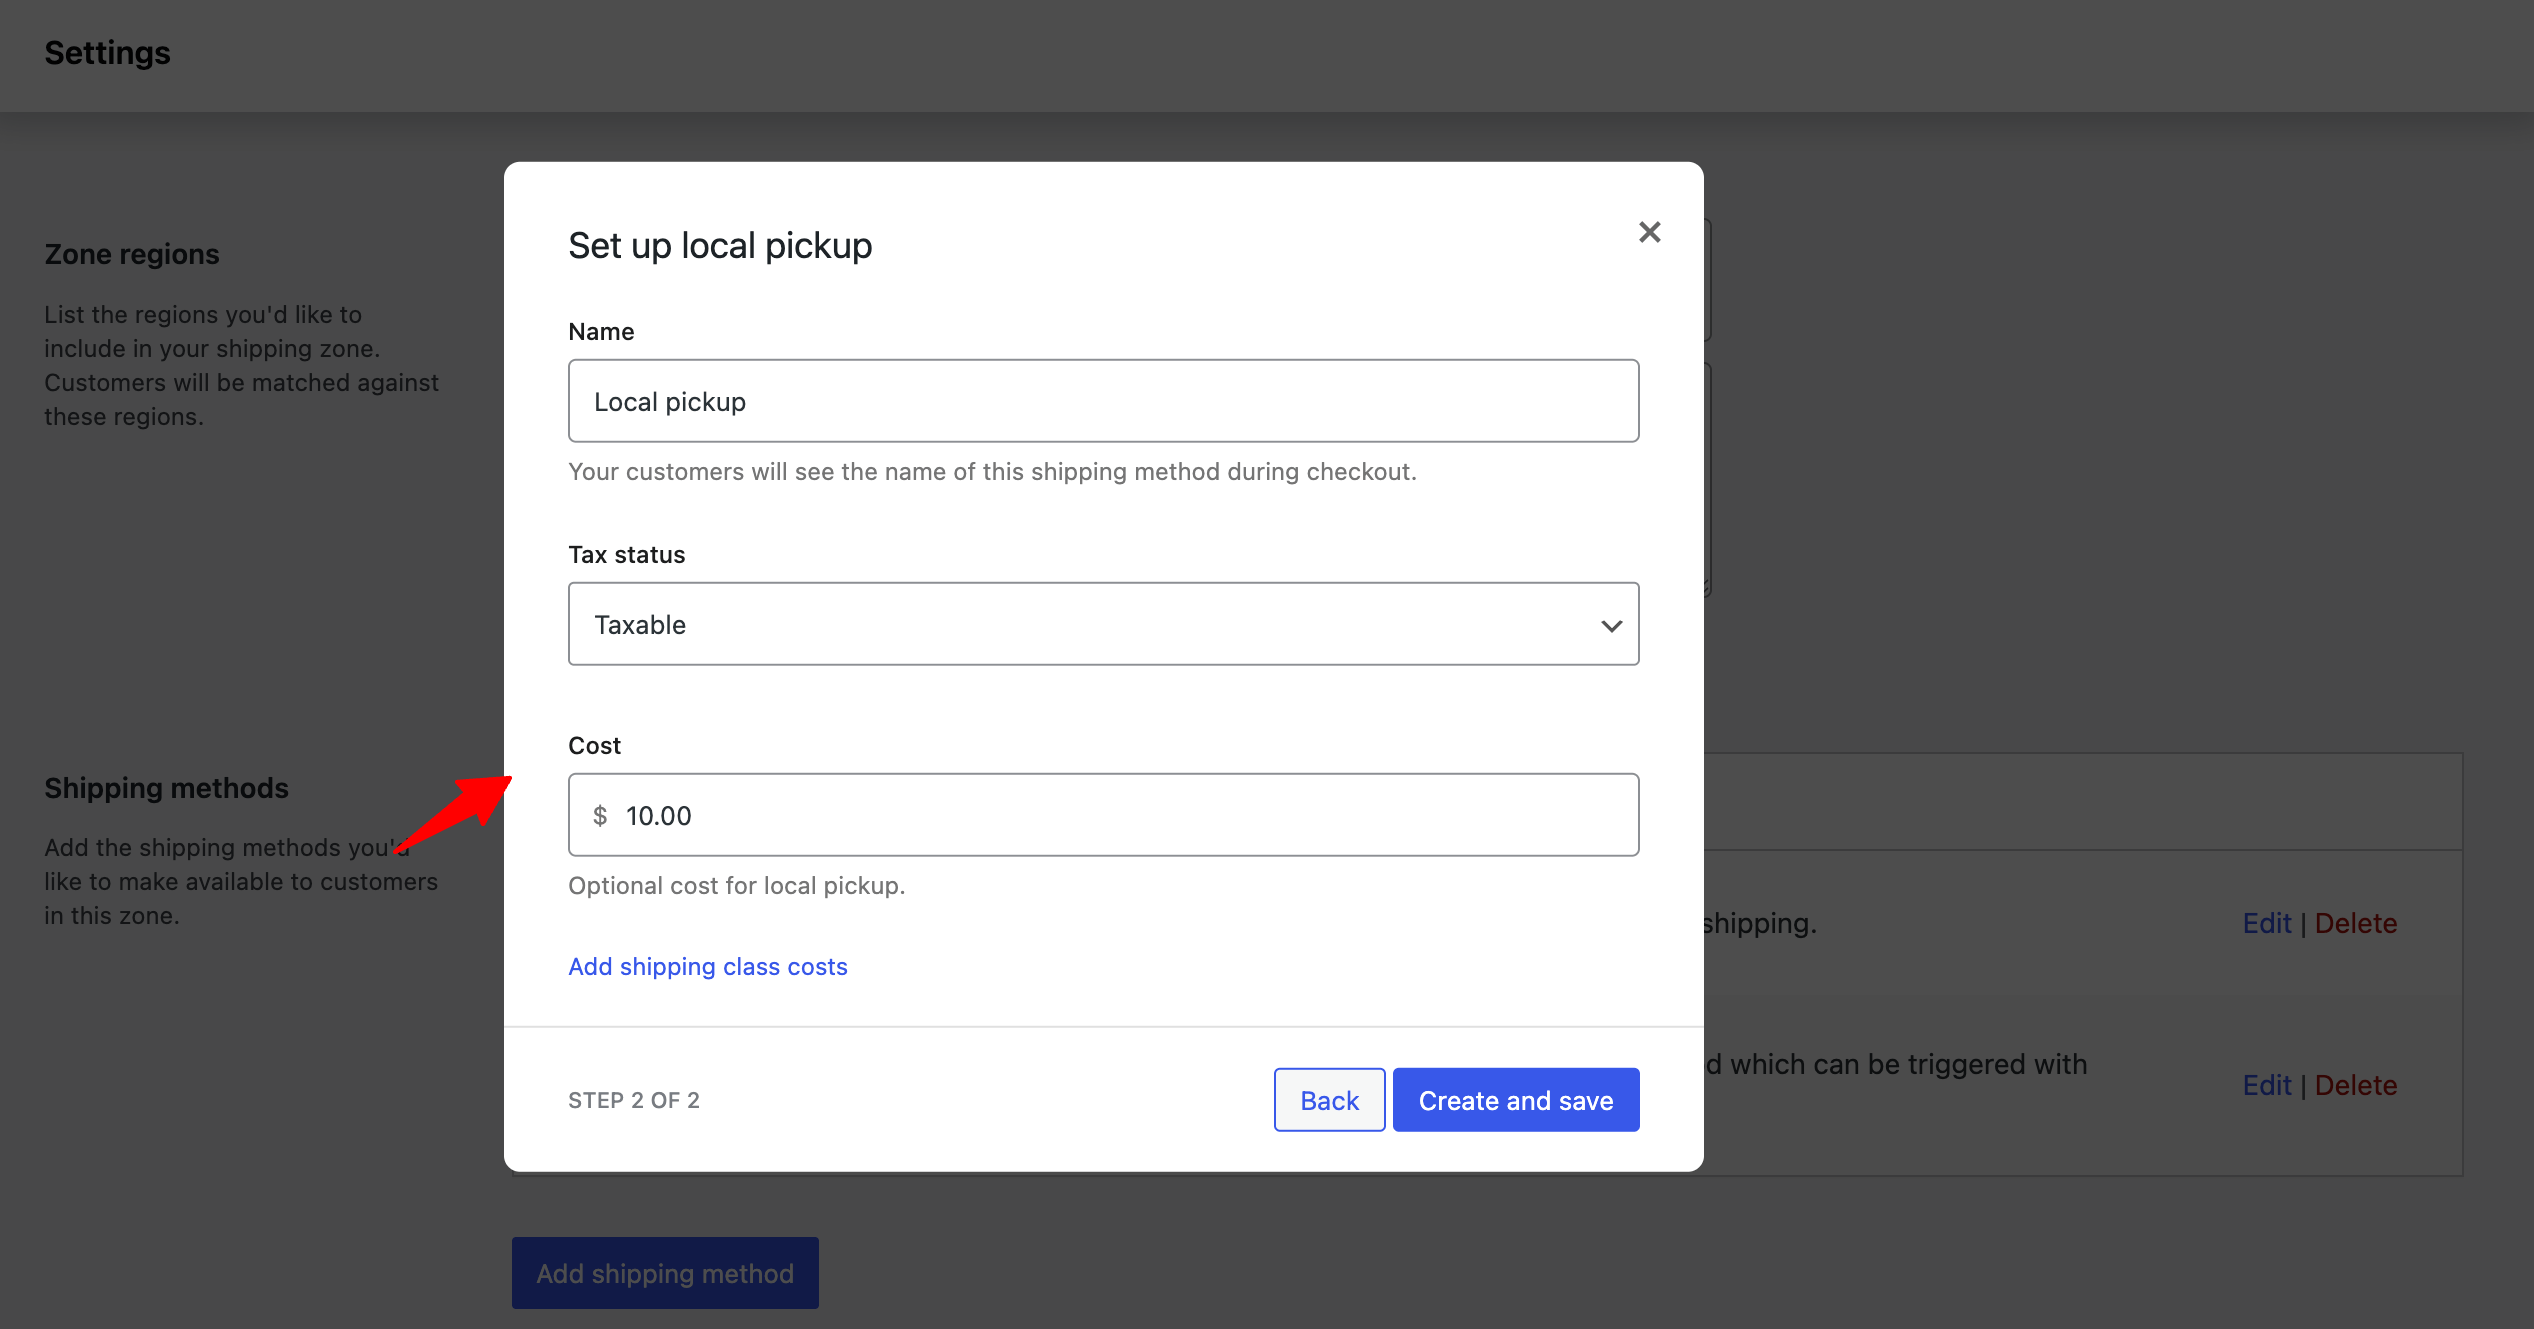This screenshot has width=2534, height=1329.
Task: Click the Cost field showing 10.00
Action: (1102, 815)
